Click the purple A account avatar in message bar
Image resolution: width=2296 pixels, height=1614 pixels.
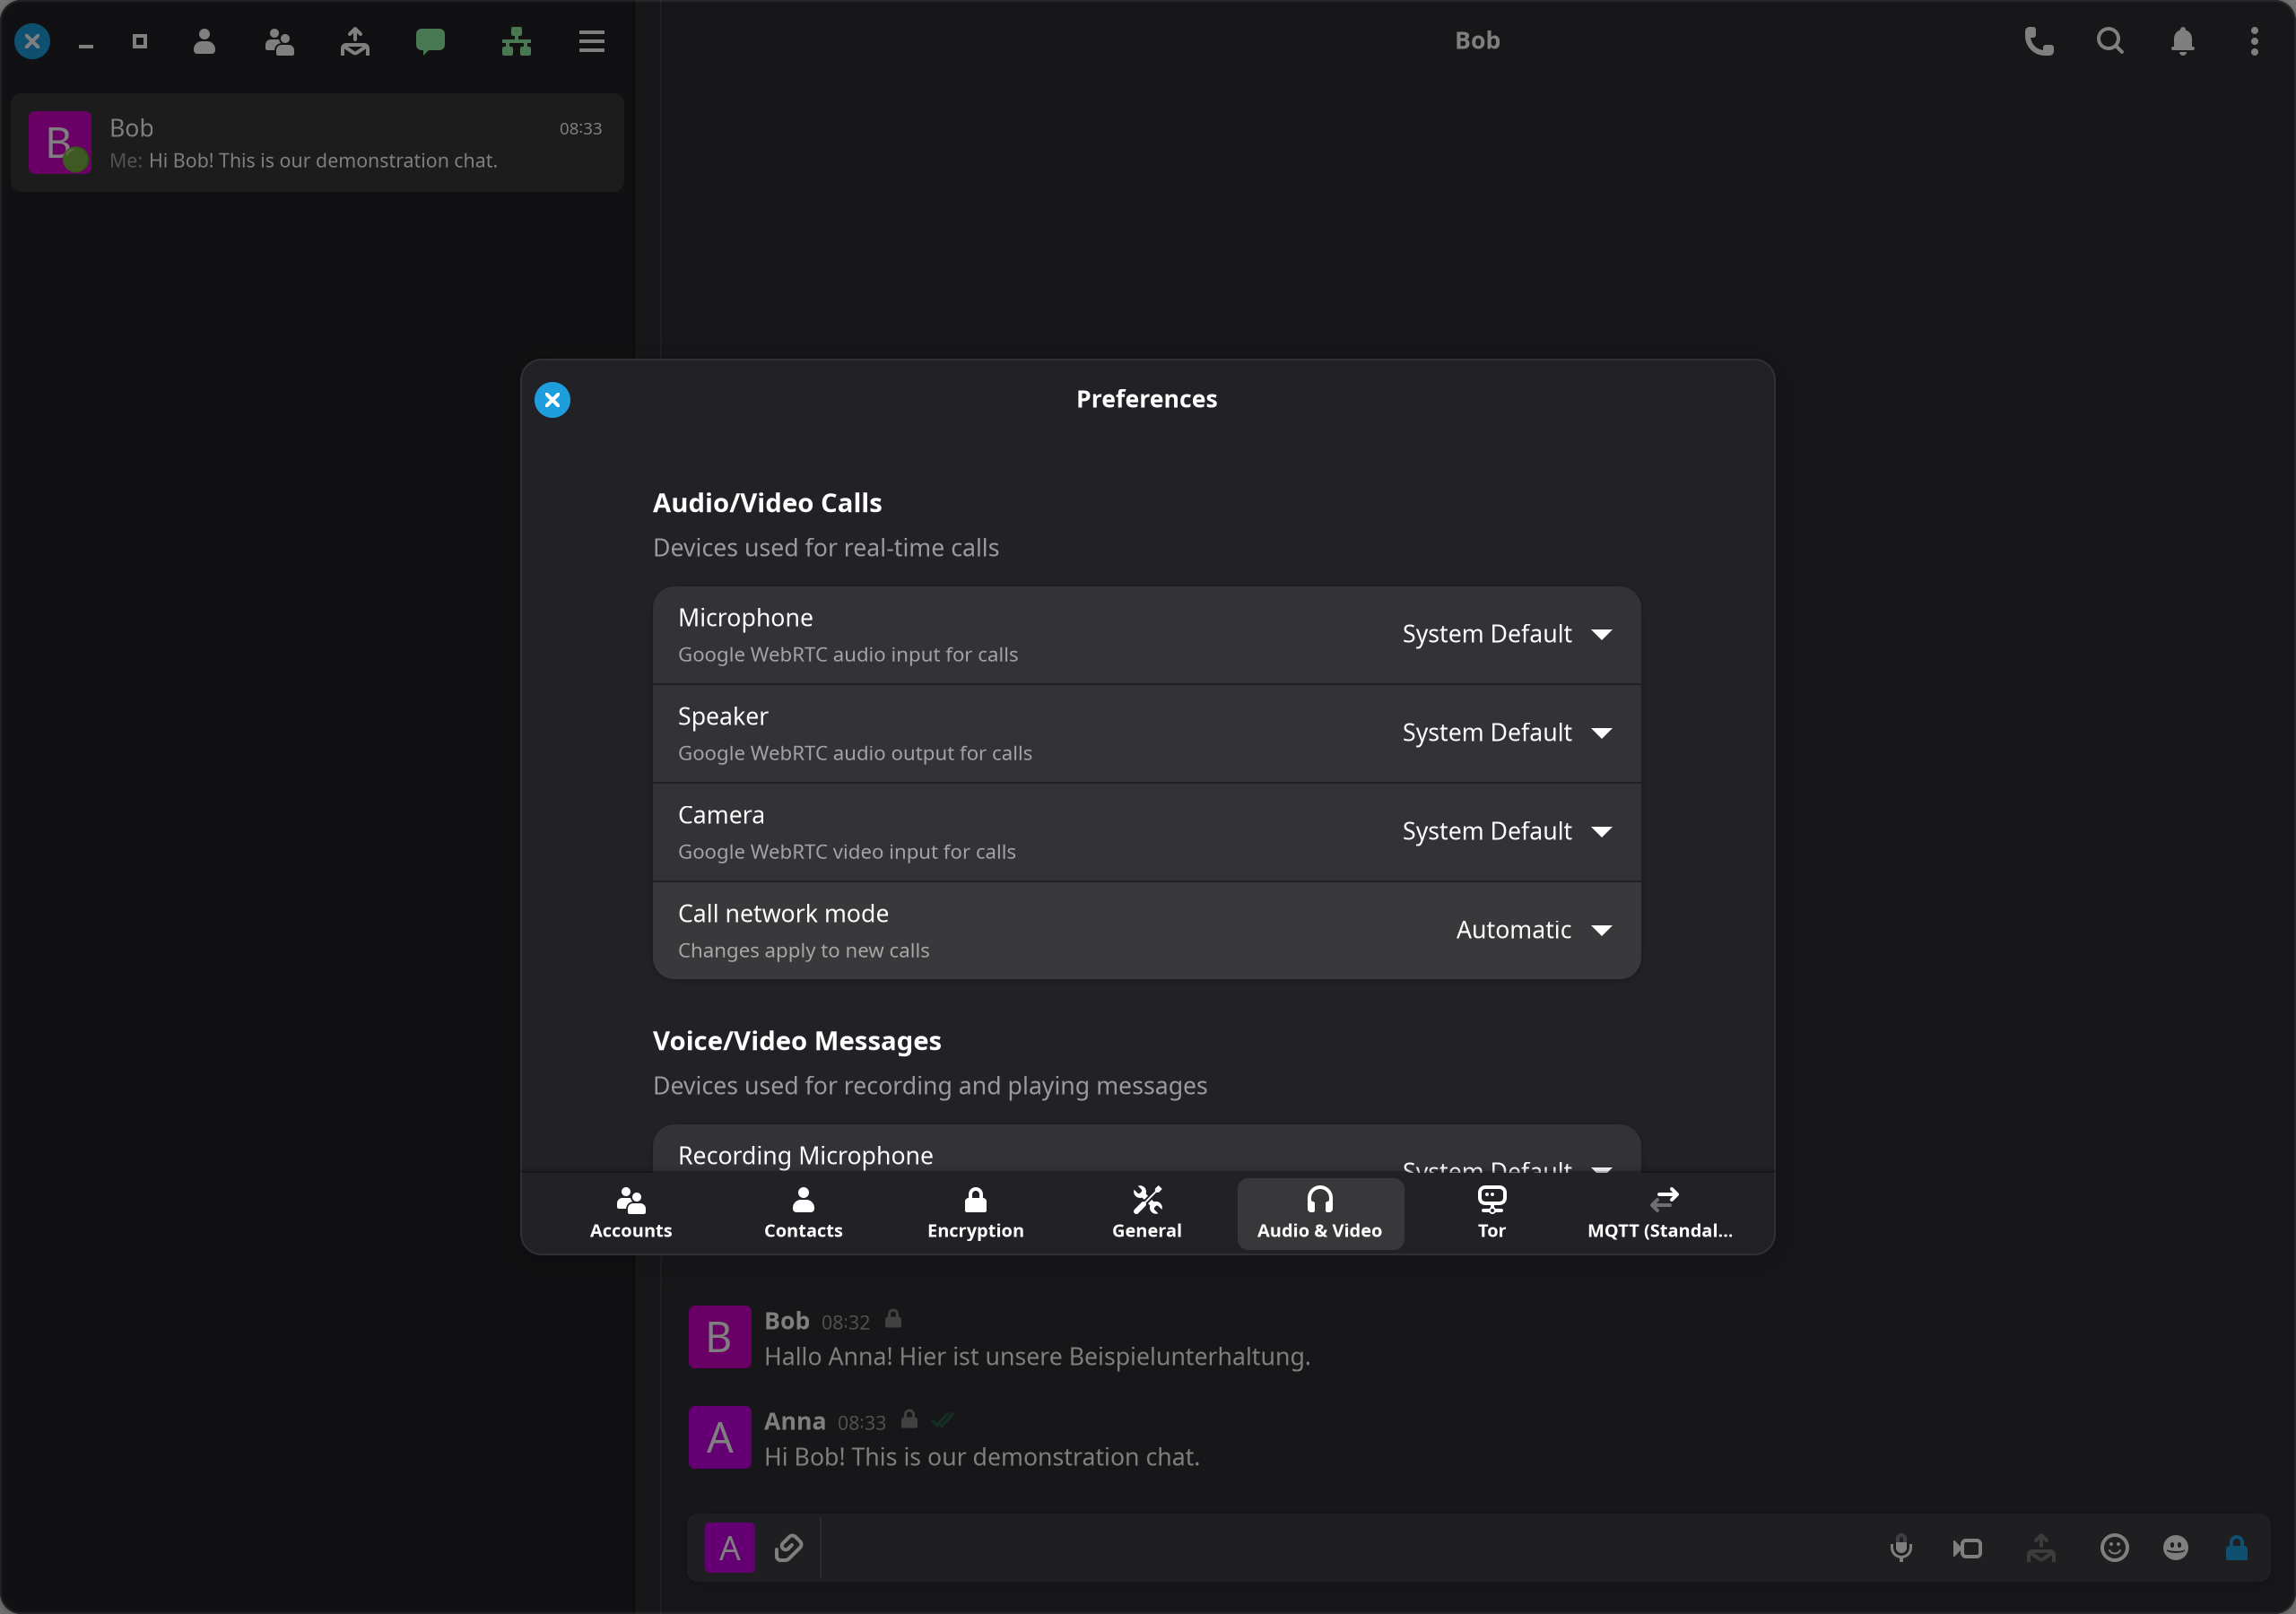coord(730,1548)
